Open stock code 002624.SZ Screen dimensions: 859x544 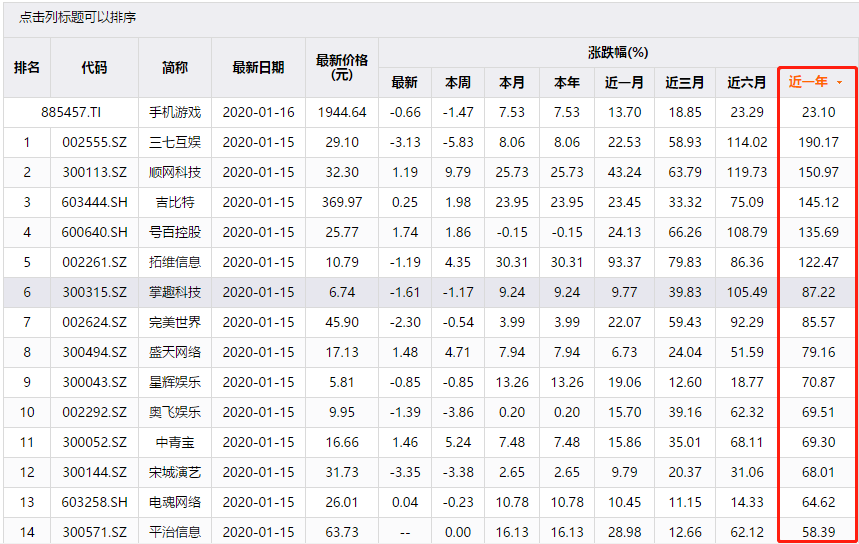tap(94, 322)
